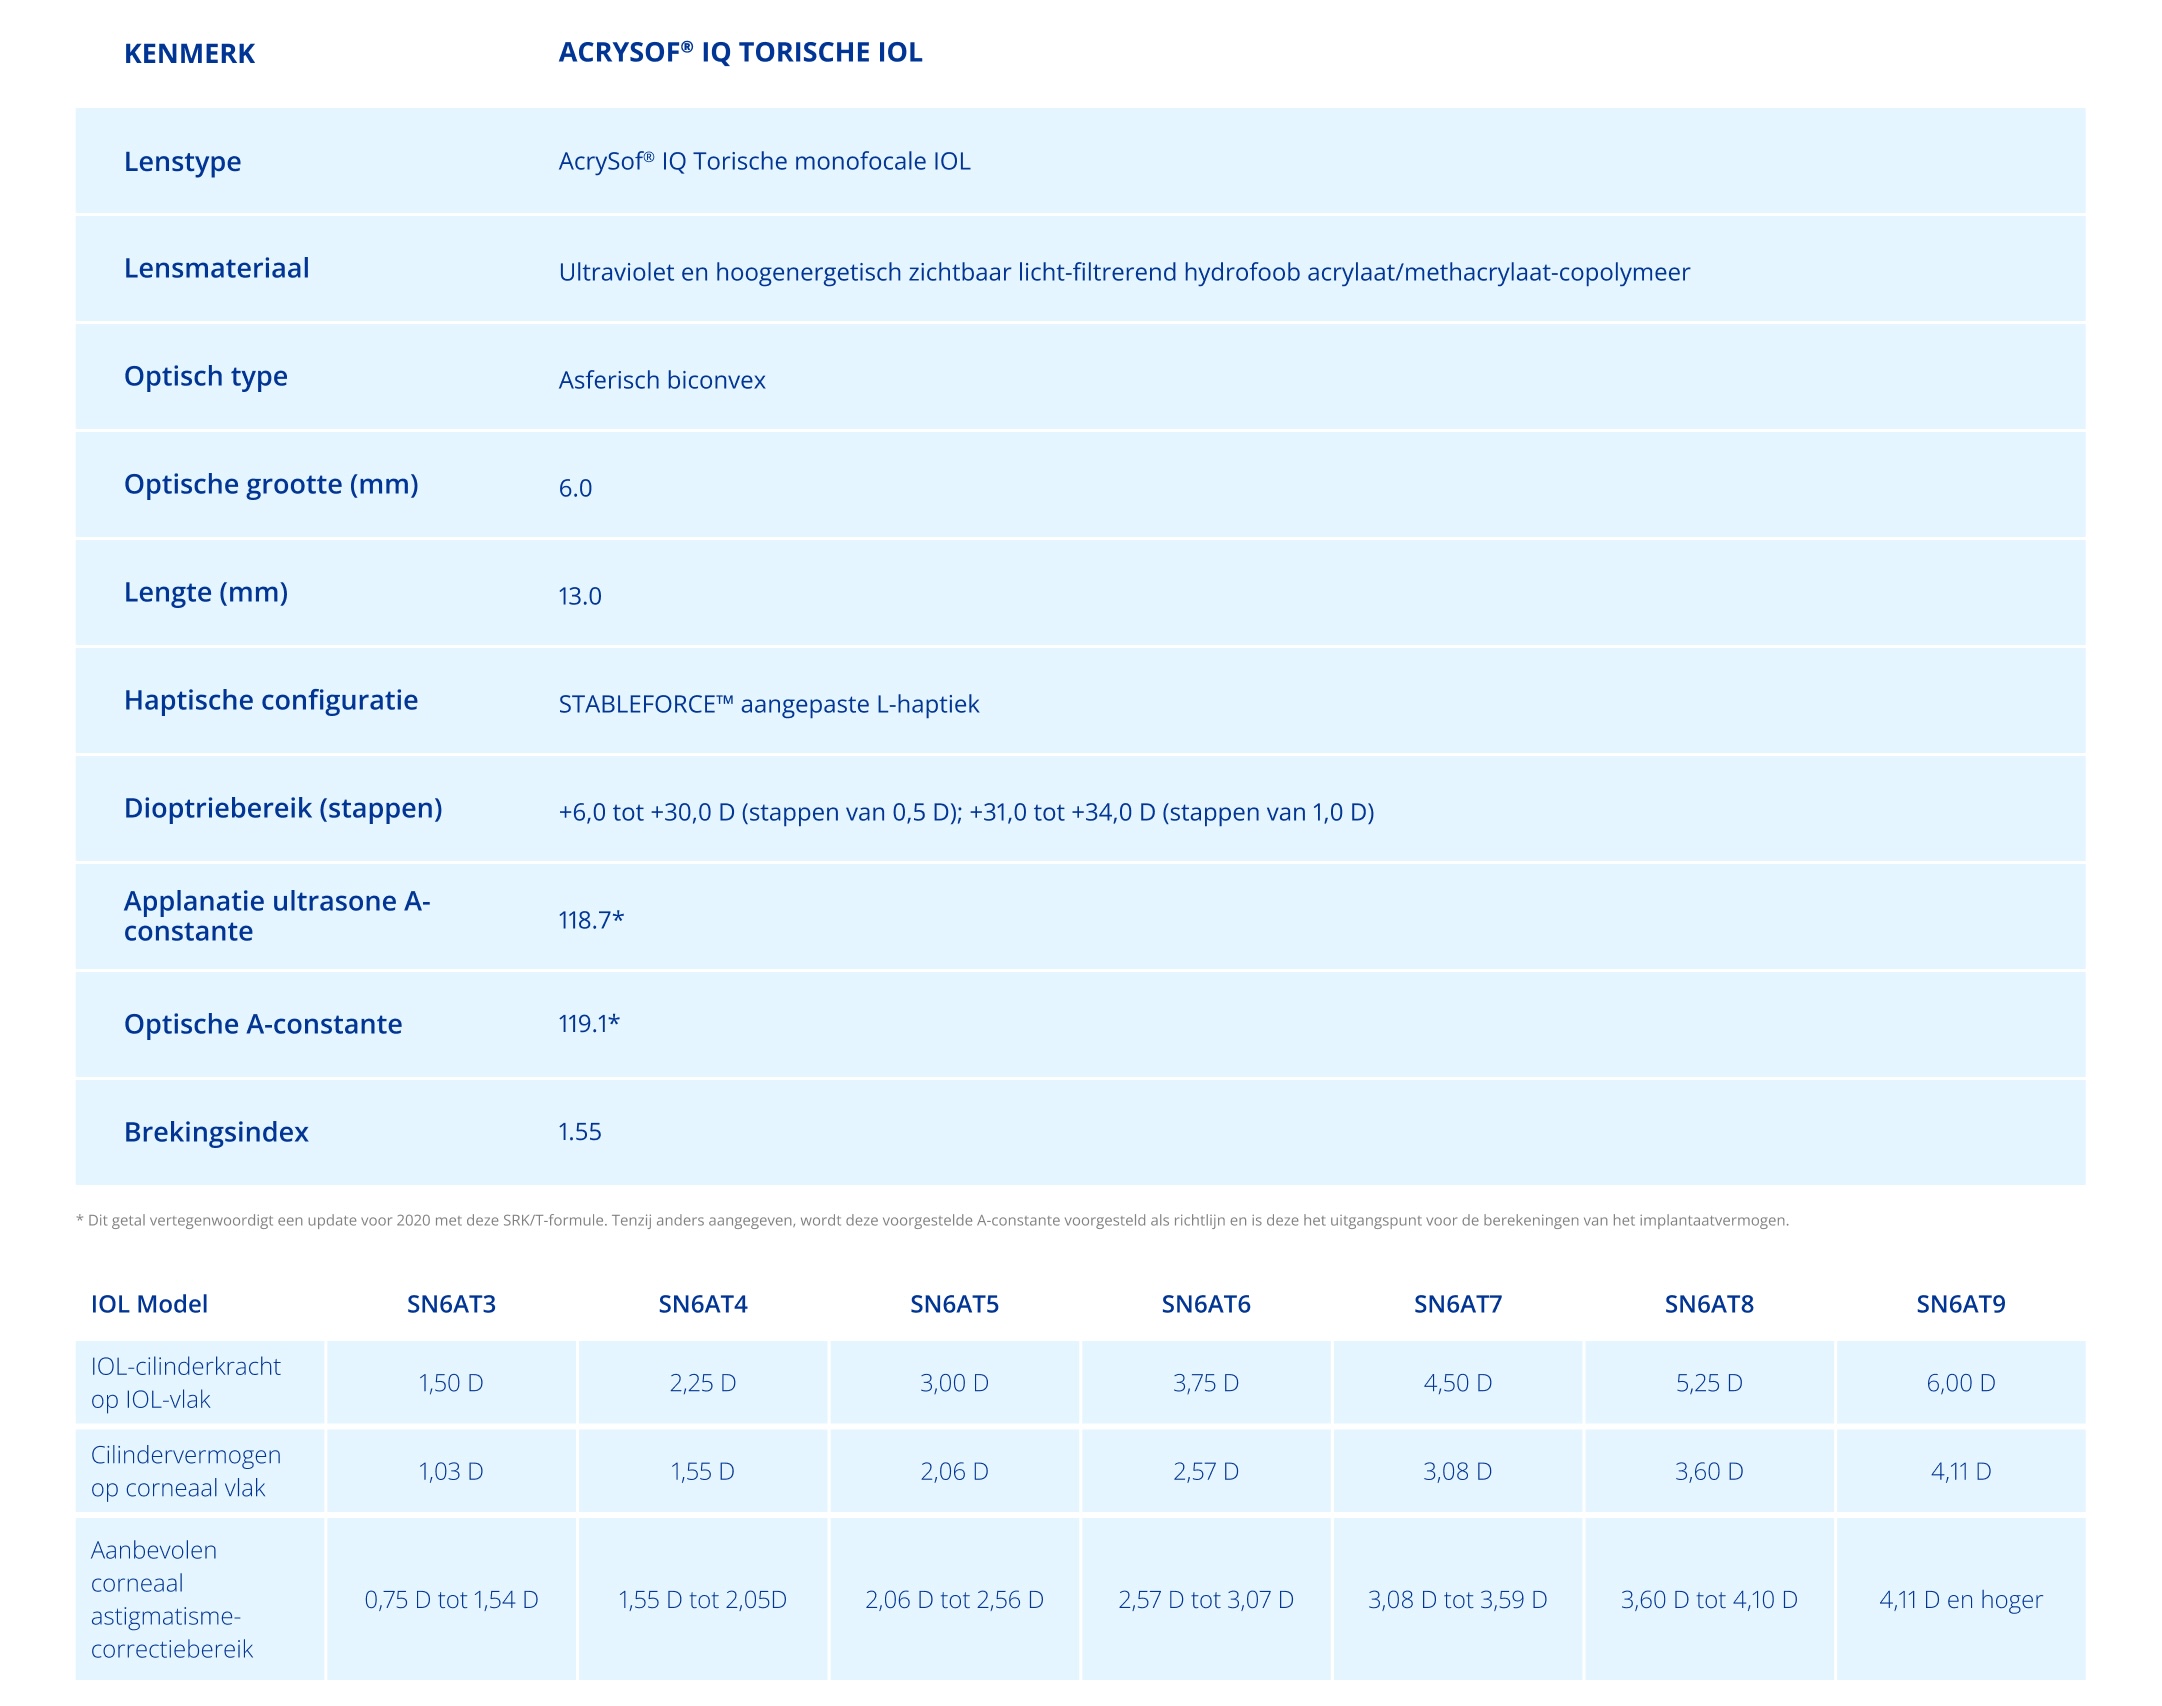Click the '0,75 D tot 1,54 D' cell
2162x1706 pixels.
pyautogui.click(x=451, y=1599)
